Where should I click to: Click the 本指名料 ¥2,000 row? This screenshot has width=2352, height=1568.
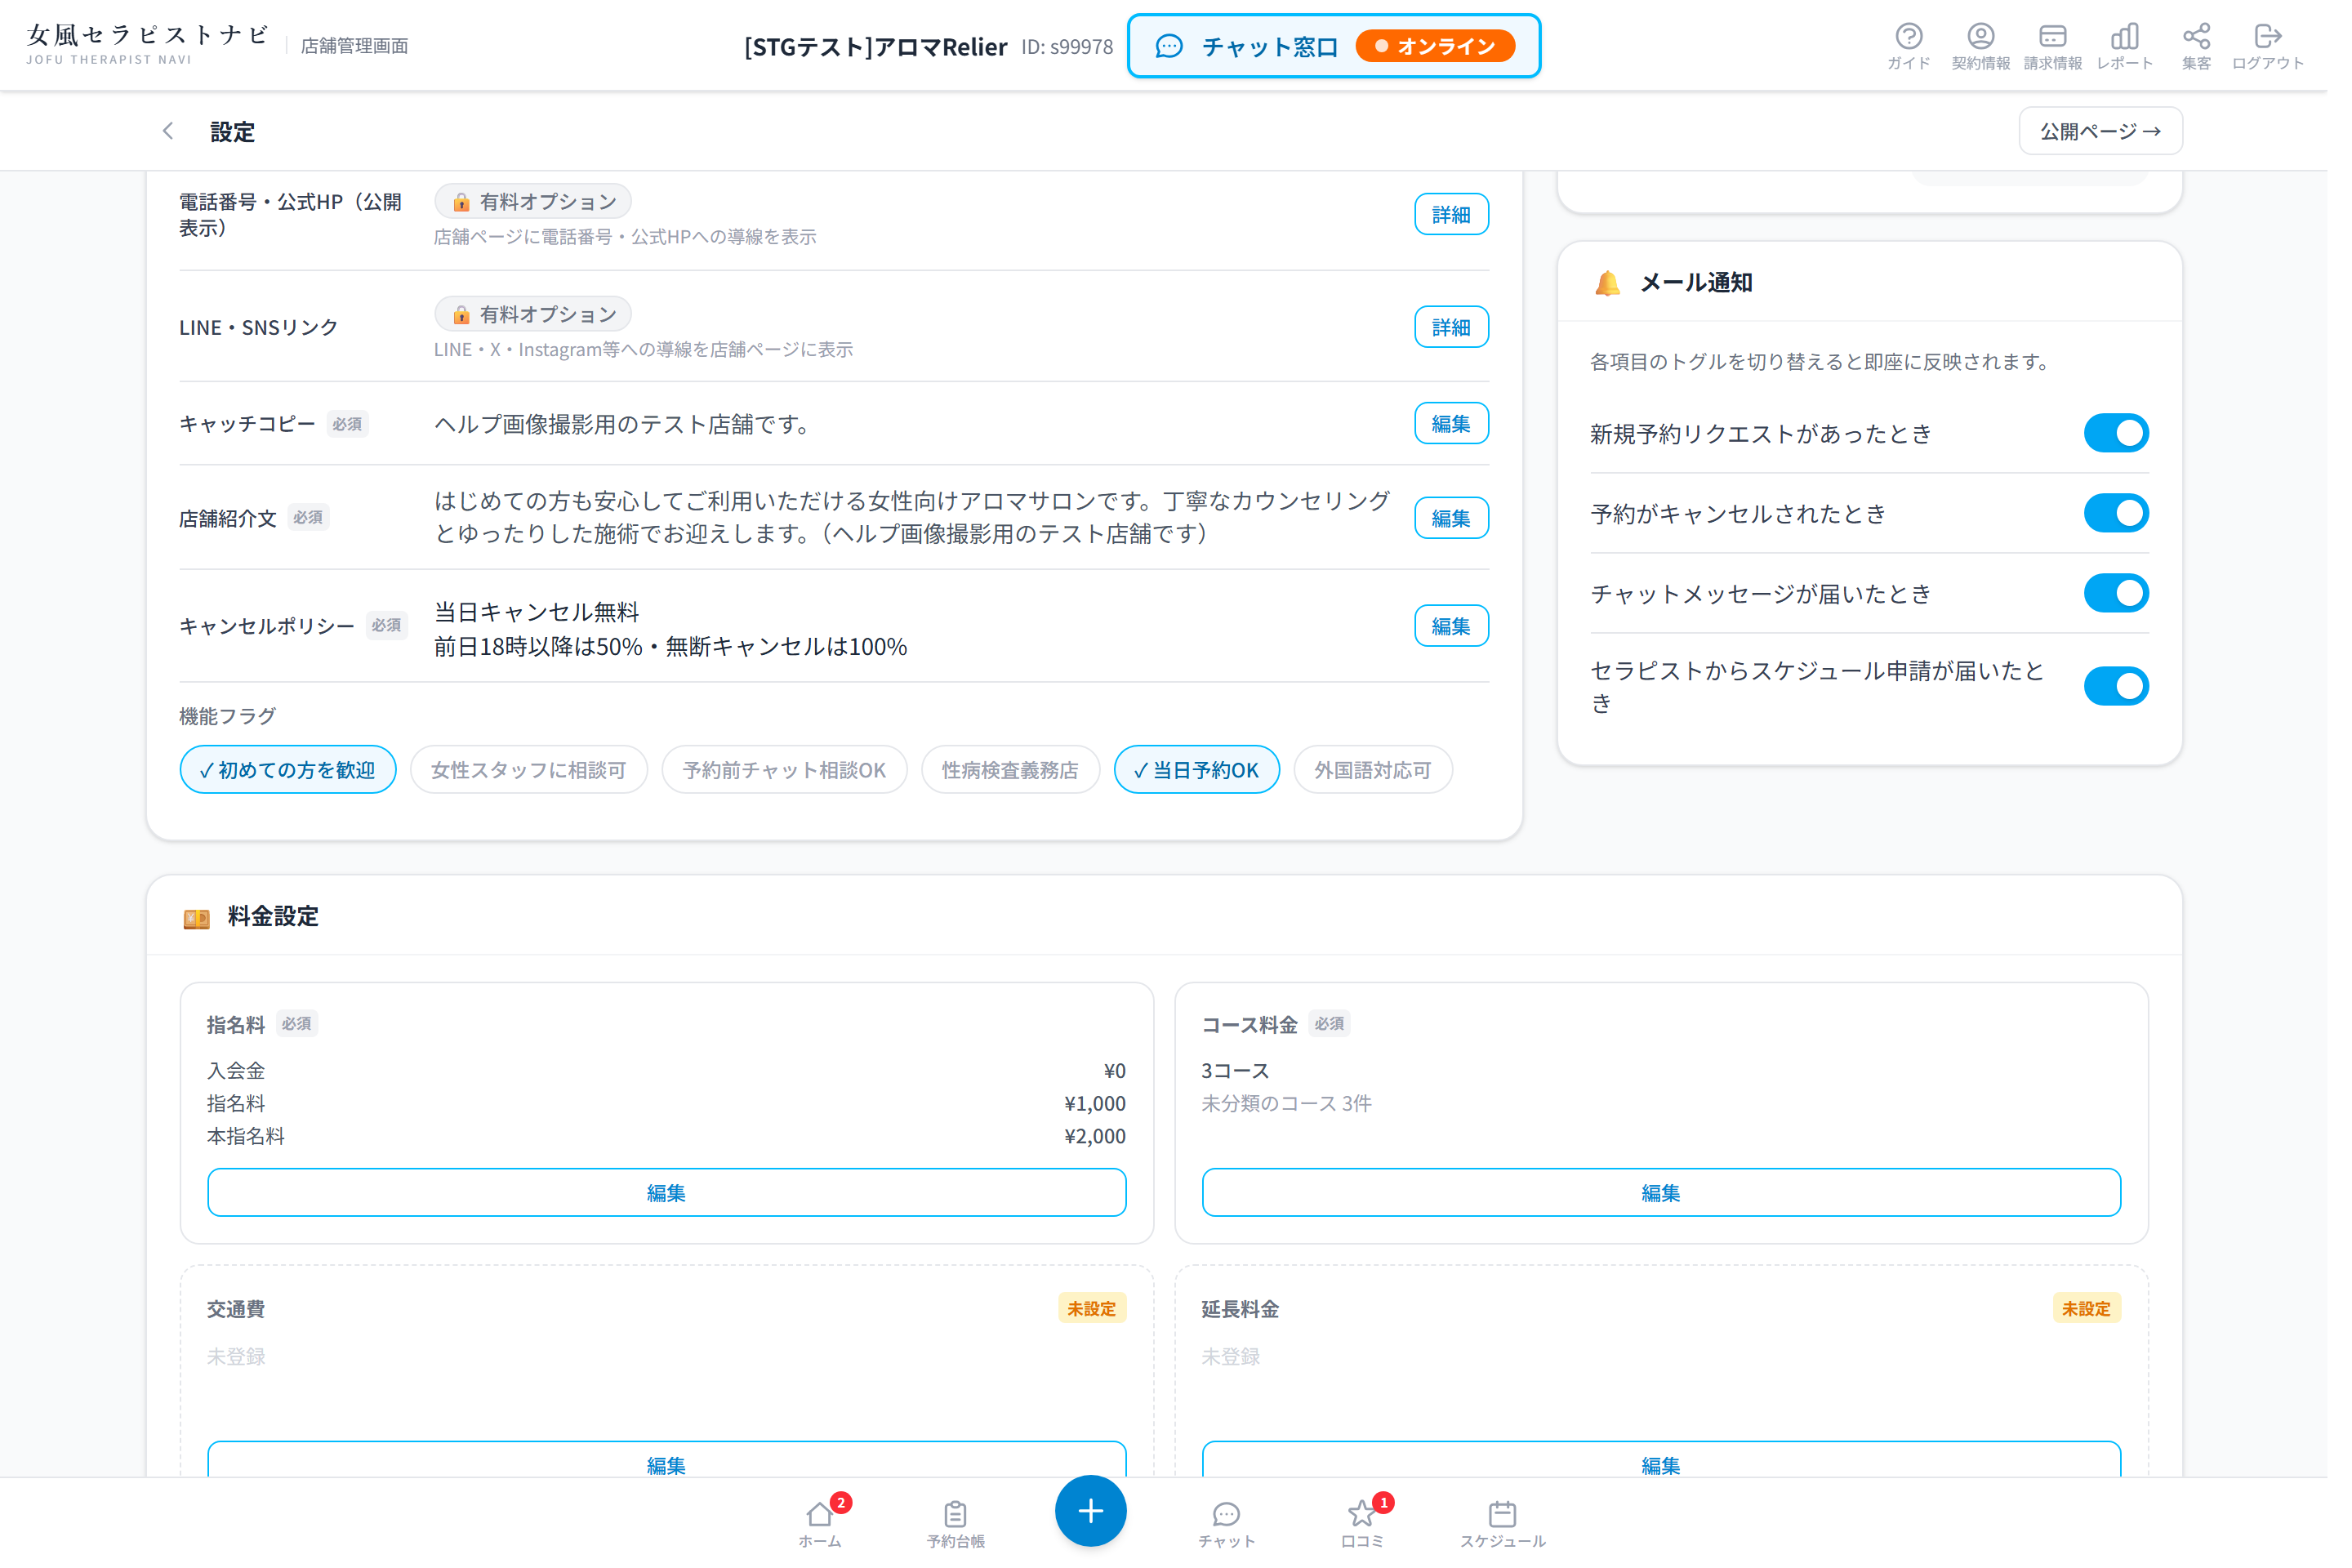click(673, 1147)
